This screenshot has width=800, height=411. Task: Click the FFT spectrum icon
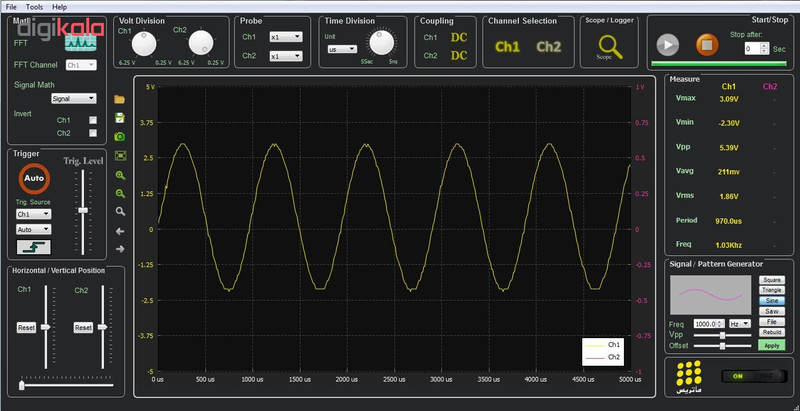[x=79, y=43]
